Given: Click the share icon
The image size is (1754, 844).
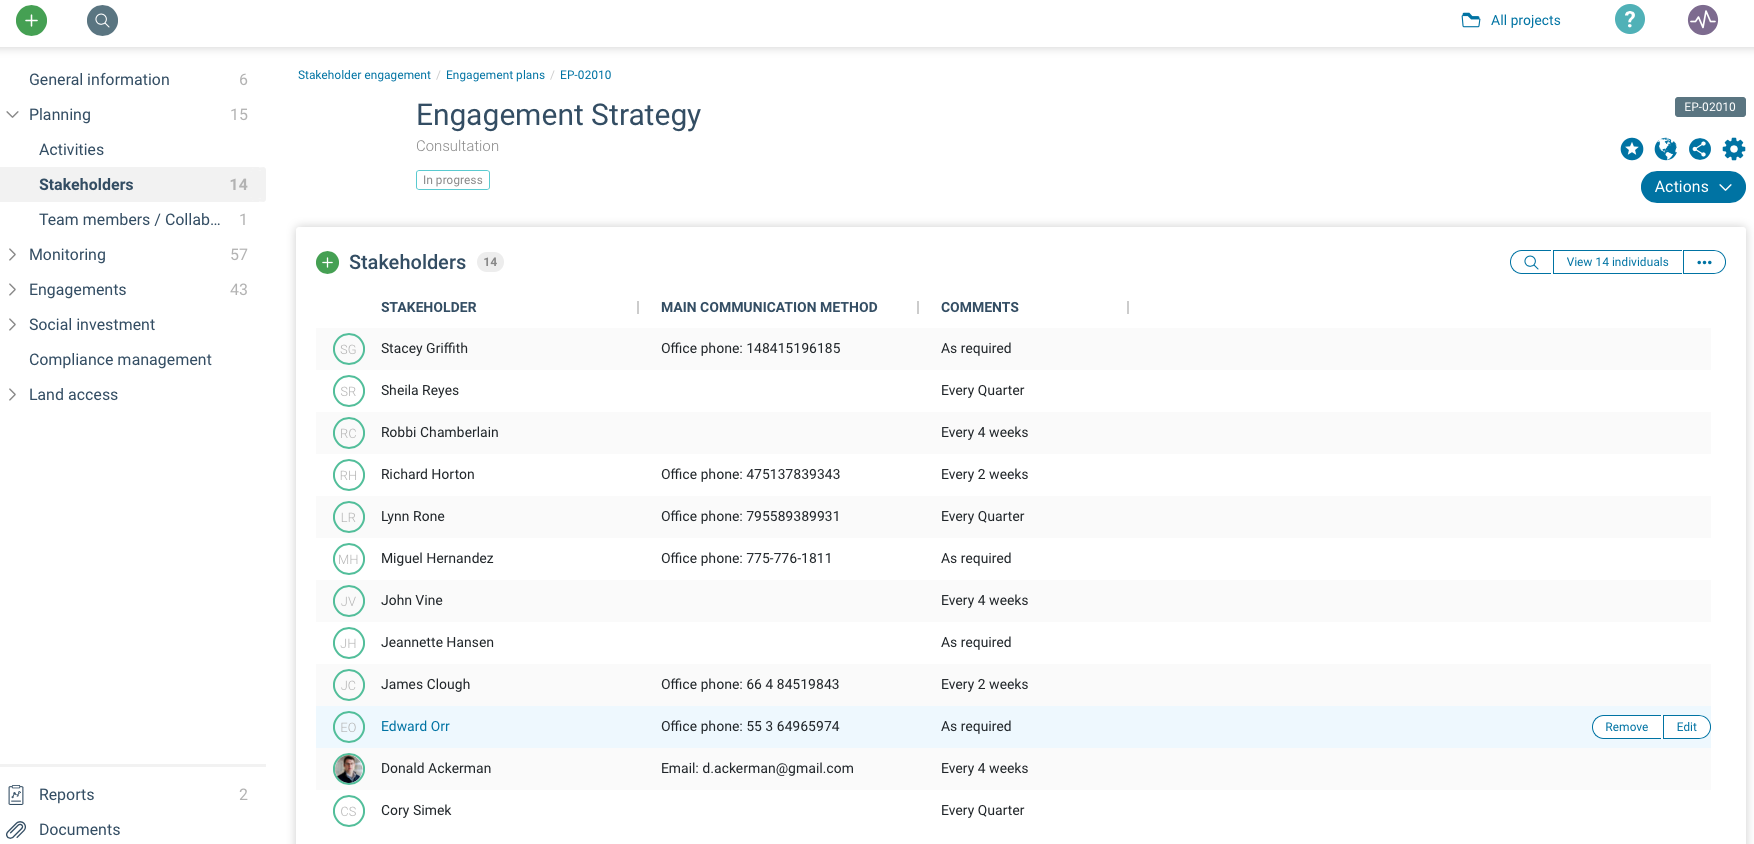Looking at the screenshot, I should [1699, 149].
